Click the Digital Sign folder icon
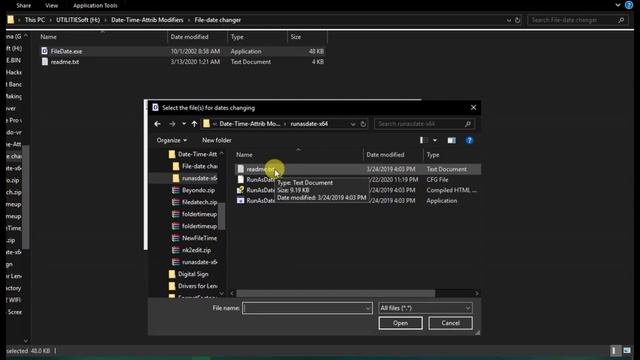Image resolution: width=640 pixels, height=360 pixels. click(x=172, y=274)
